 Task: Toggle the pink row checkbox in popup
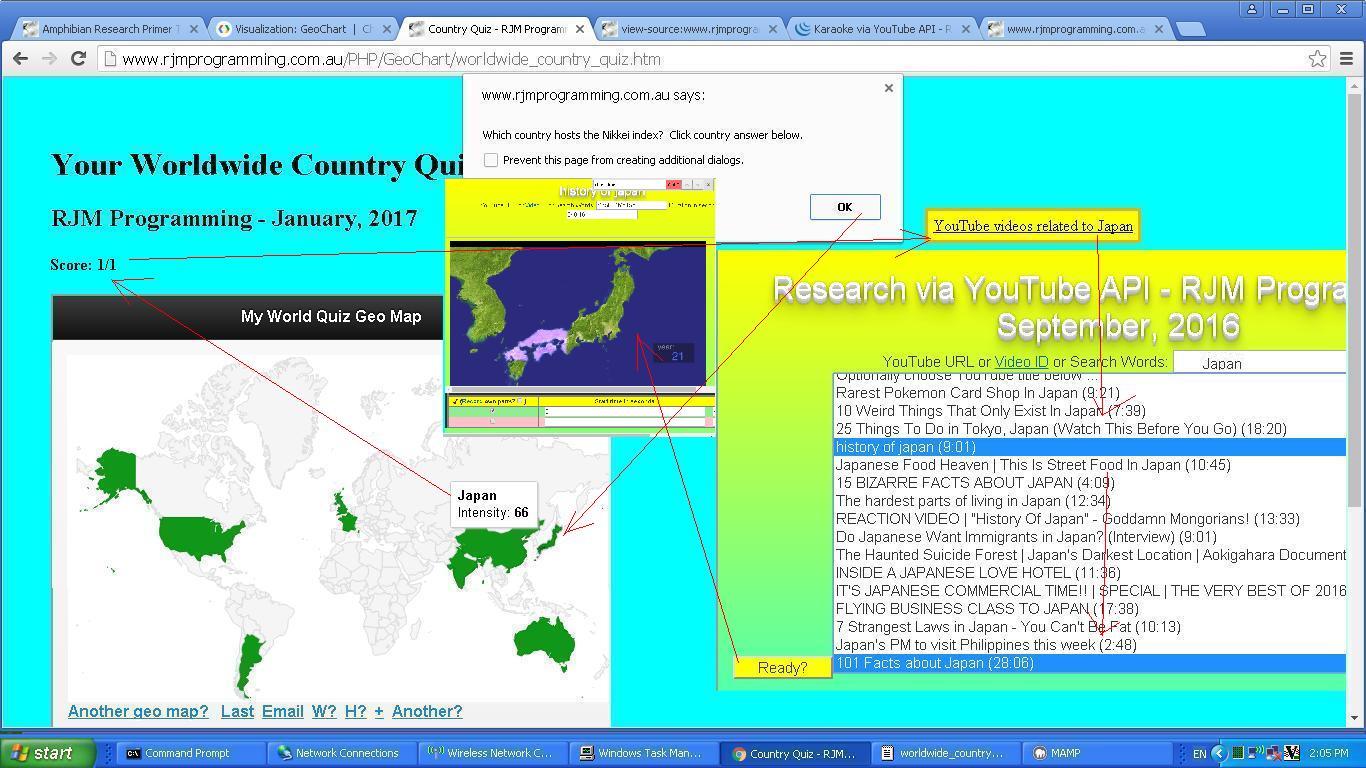point(491,421)
